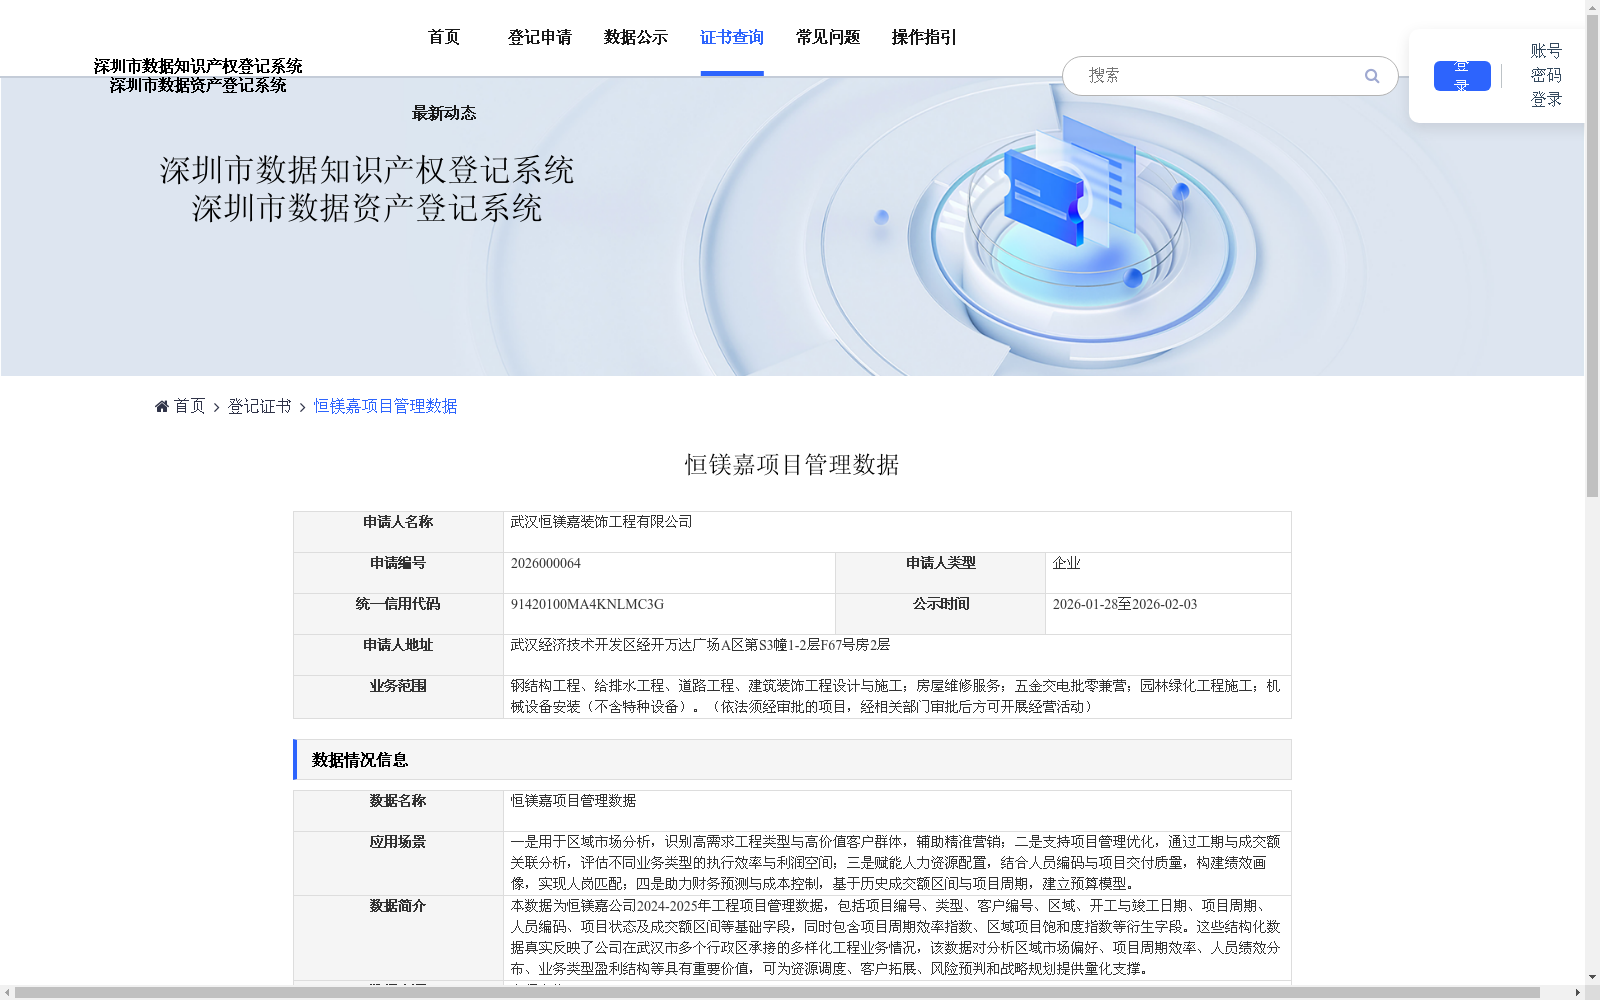Click the home icon in breadcrumb

162,406
